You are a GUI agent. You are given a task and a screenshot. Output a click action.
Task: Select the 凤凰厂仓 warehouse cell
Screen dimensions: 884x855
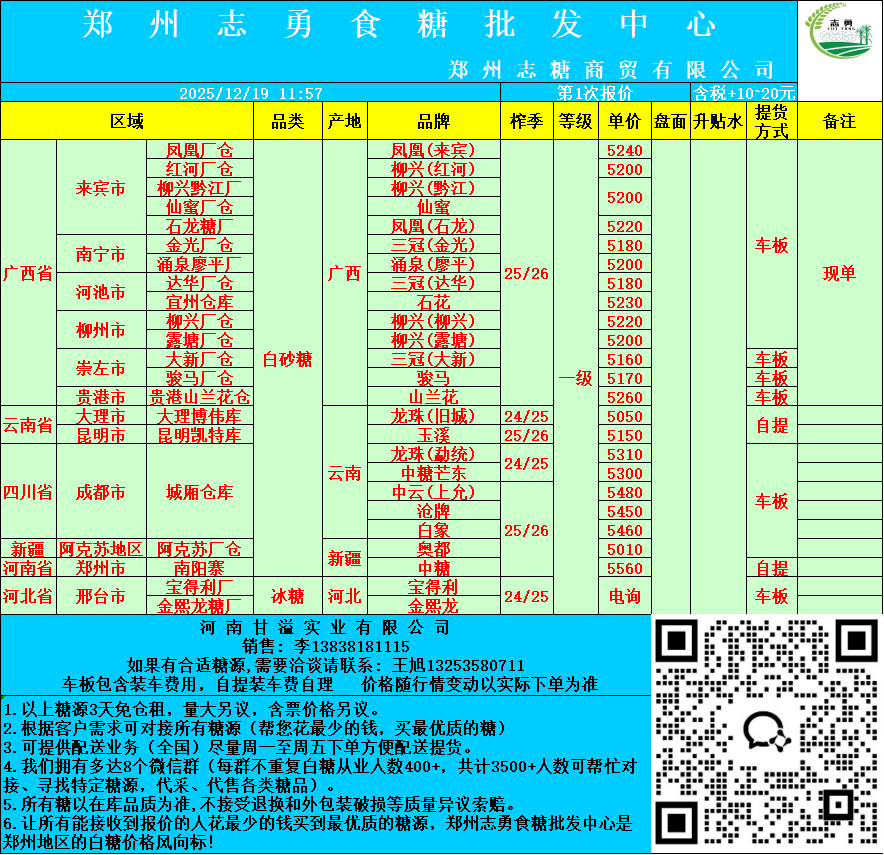click(199, 150)
